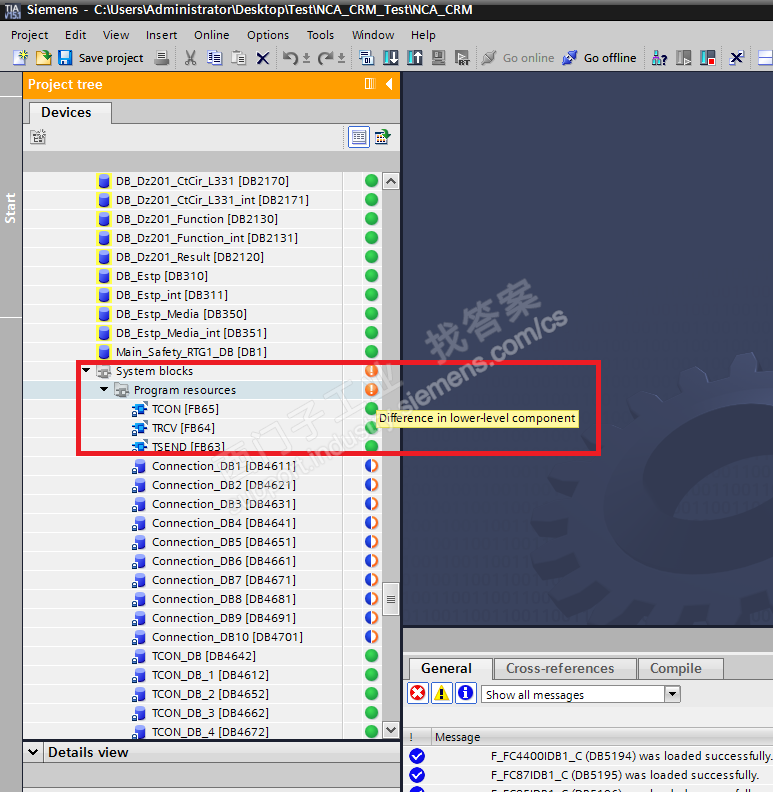Click project tree overview table icon
773x792 pixels.
point(382,137)
